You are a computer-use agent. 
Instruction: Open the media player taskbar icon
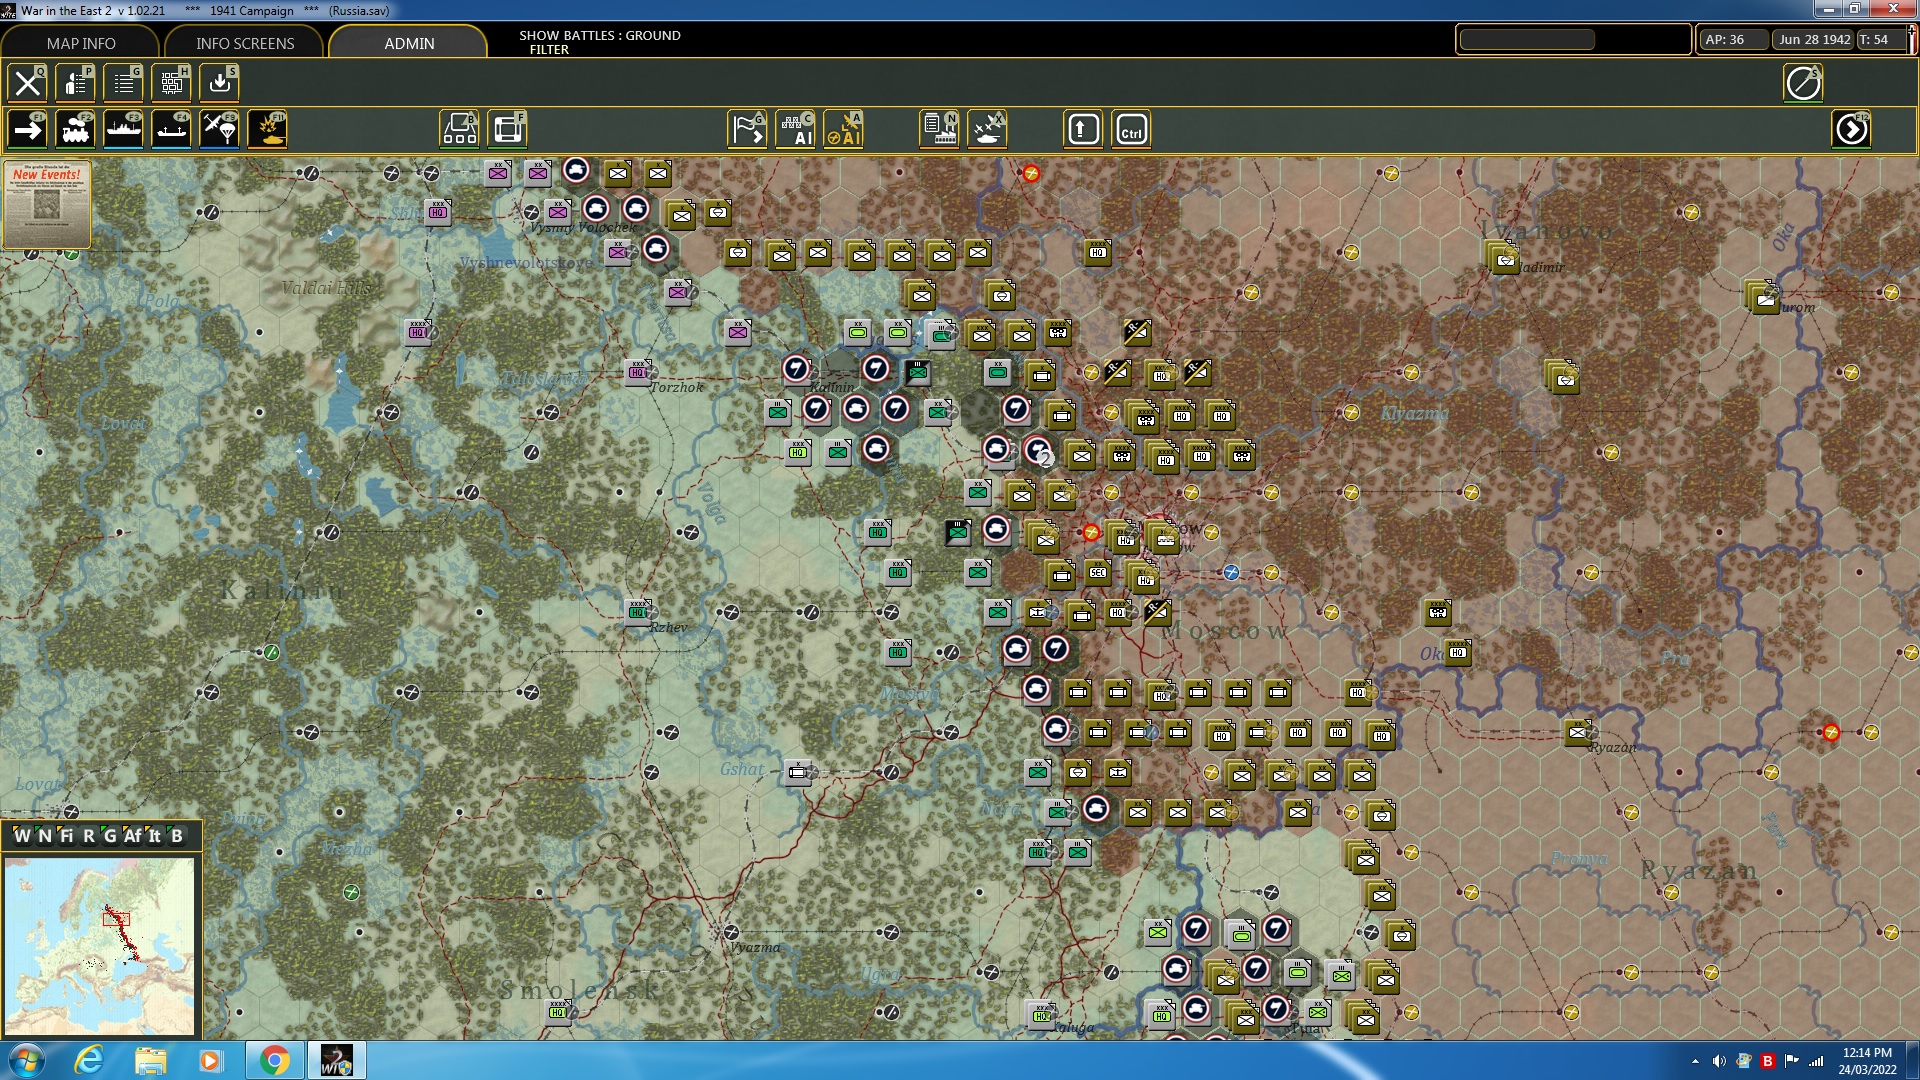[x=211, y=1060]
